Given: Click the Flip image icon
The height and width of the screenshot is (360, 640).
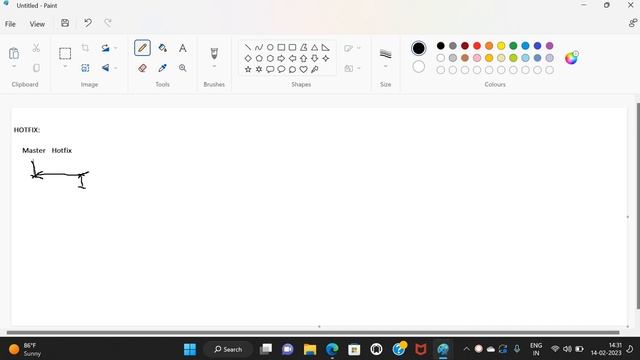Looking at the screenshot, I should click(x=105, y=68).
